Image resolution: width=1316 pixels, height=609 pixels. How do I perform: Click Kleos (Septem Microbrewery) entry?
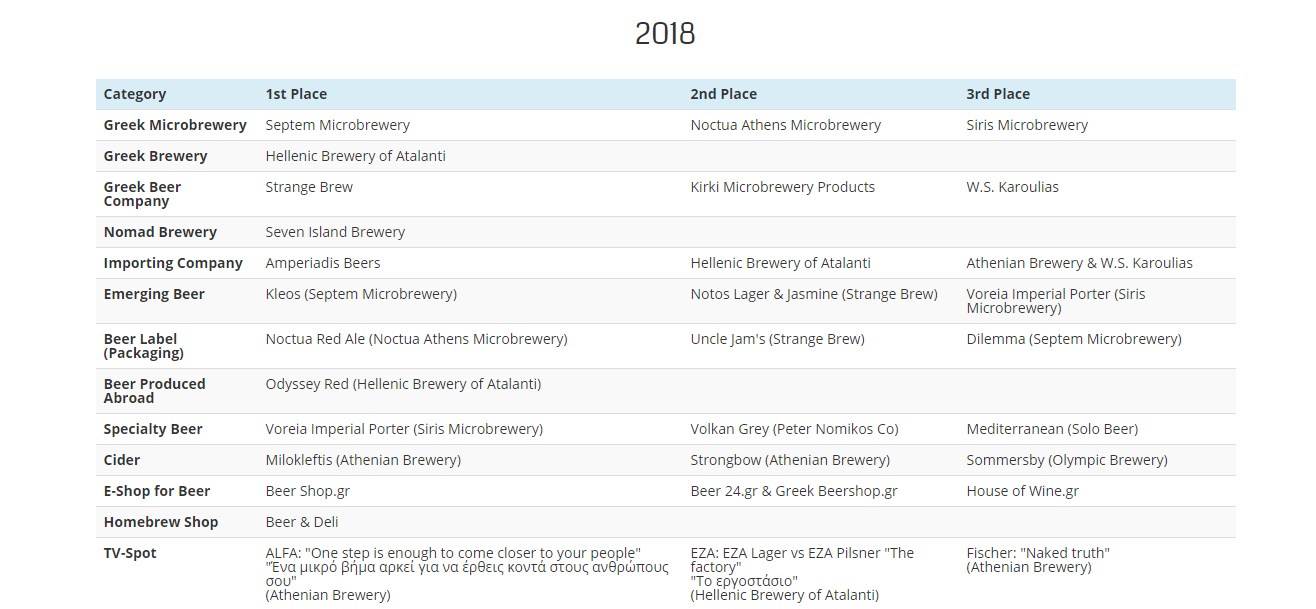pos(361,294)
